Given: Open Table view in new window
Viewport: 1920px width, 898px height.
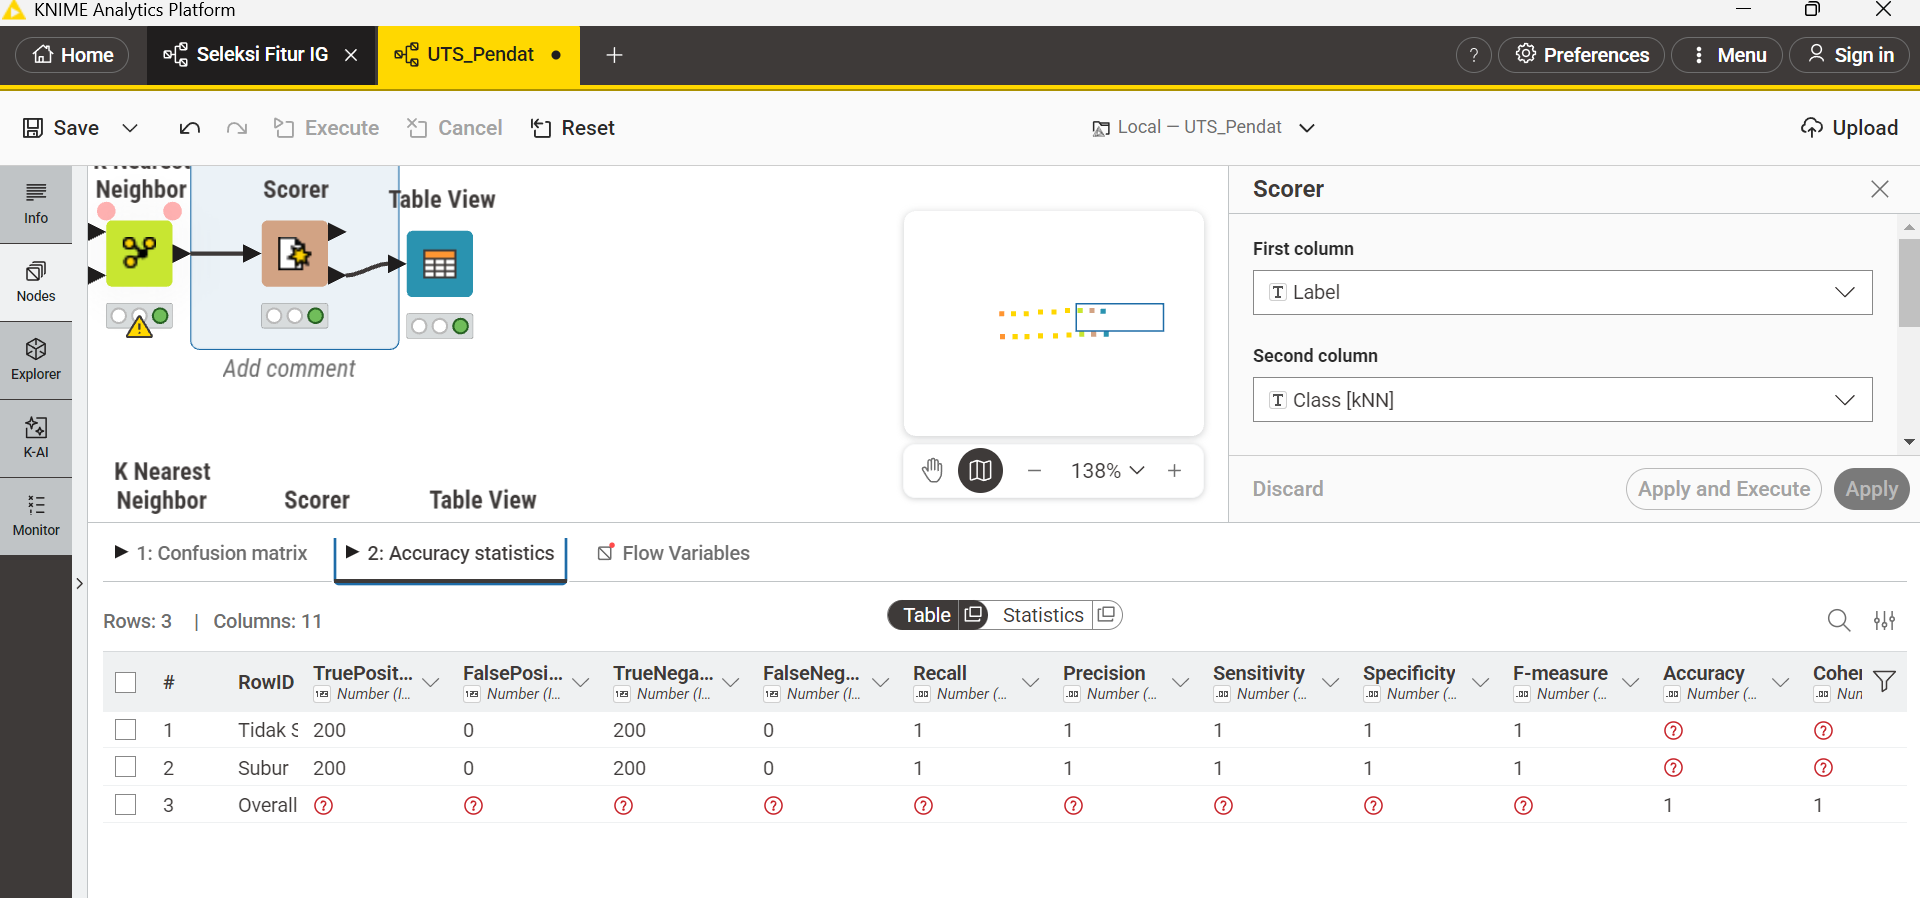Looking at the screenshot, I should [x=973, y=614].
